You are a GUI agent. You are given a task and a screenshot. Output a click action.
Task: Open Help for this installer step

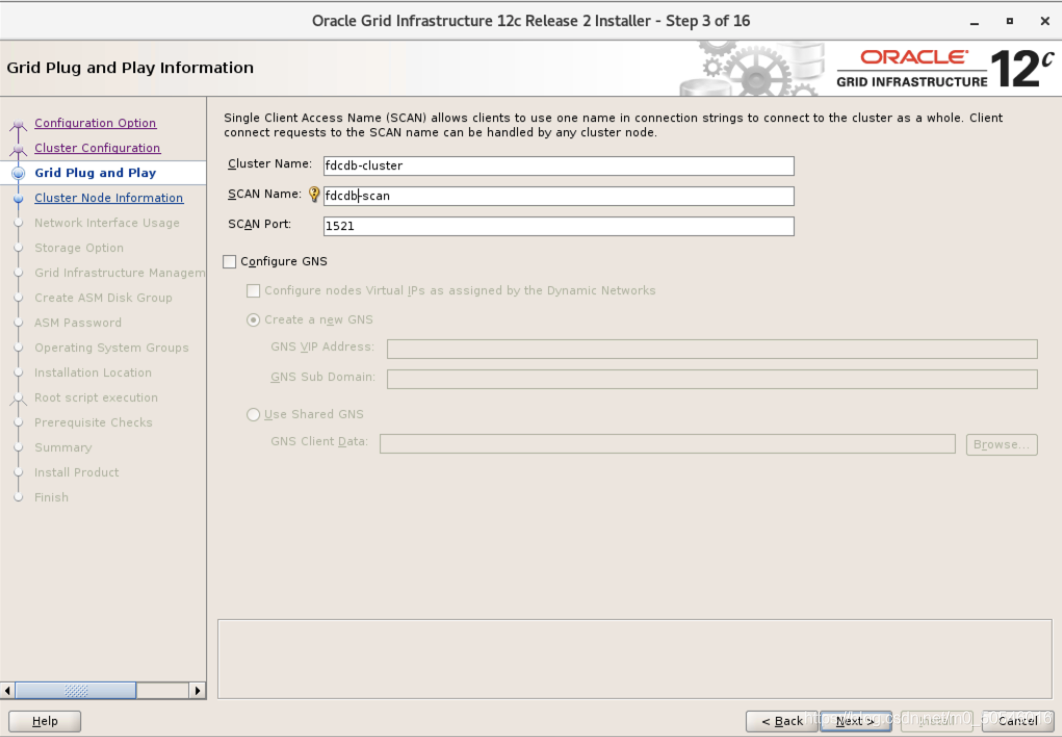coord(45,721)
